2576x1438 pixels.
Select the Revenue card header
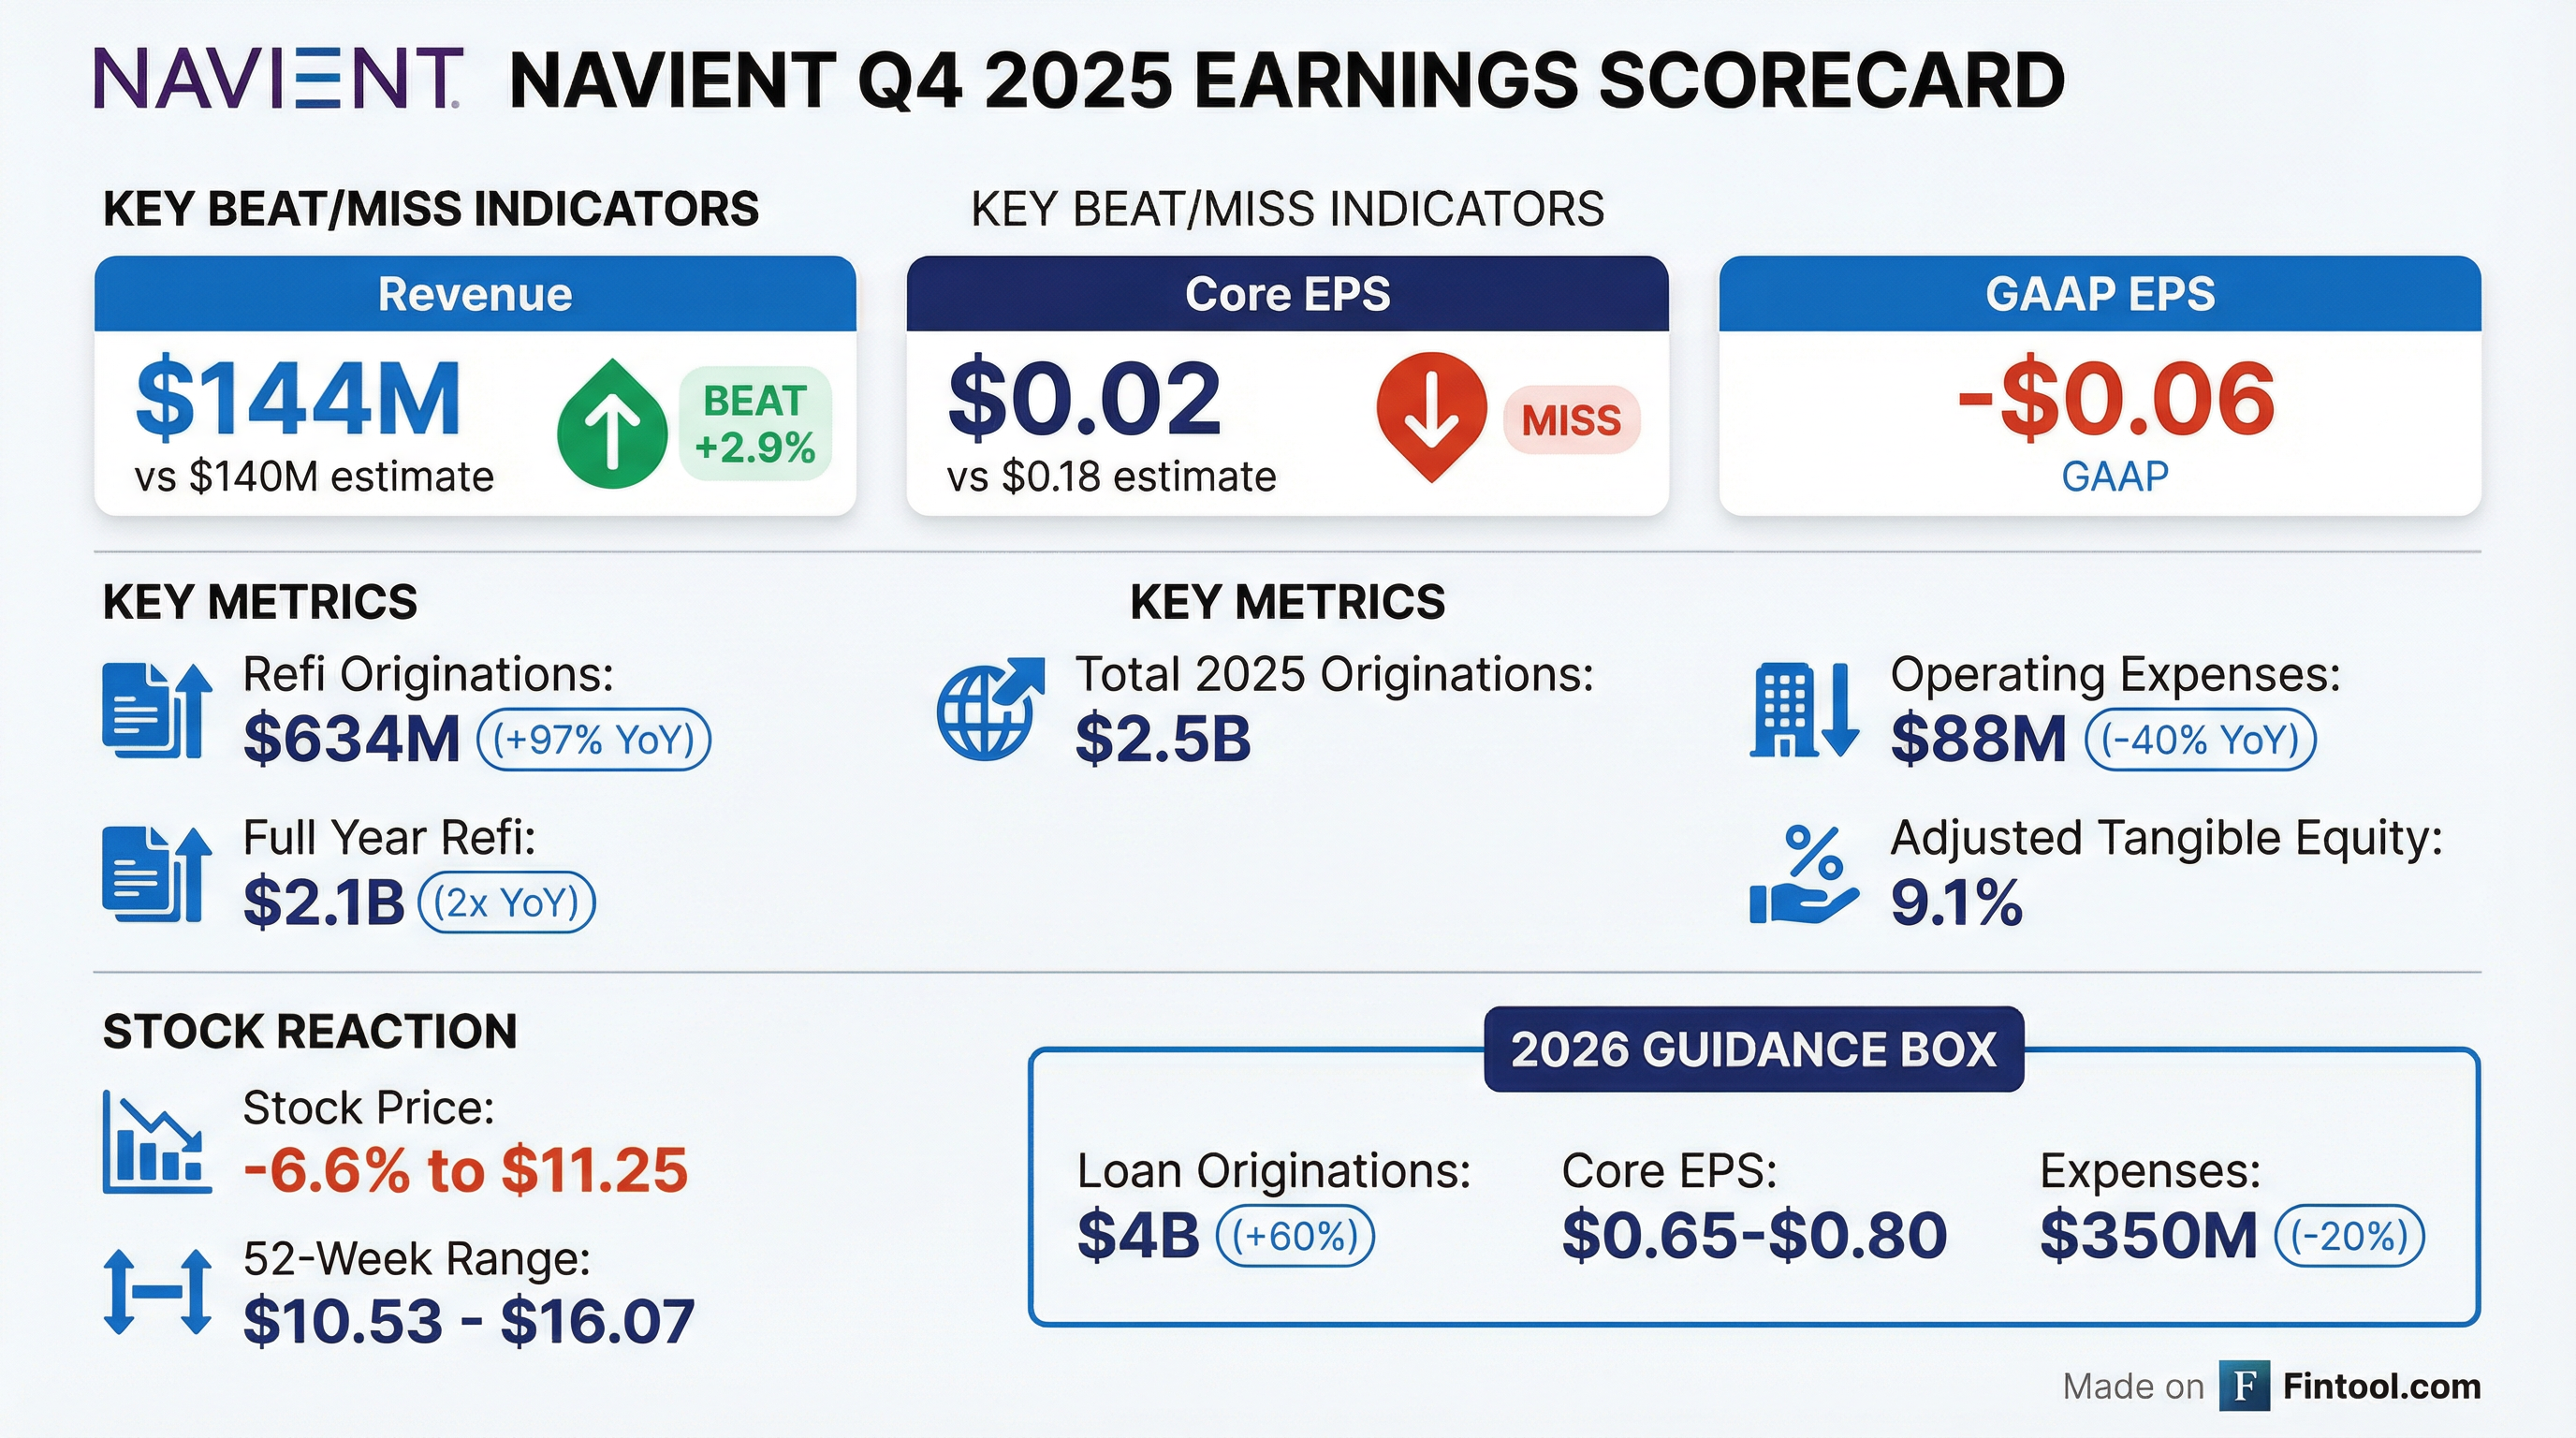(475, 294)
